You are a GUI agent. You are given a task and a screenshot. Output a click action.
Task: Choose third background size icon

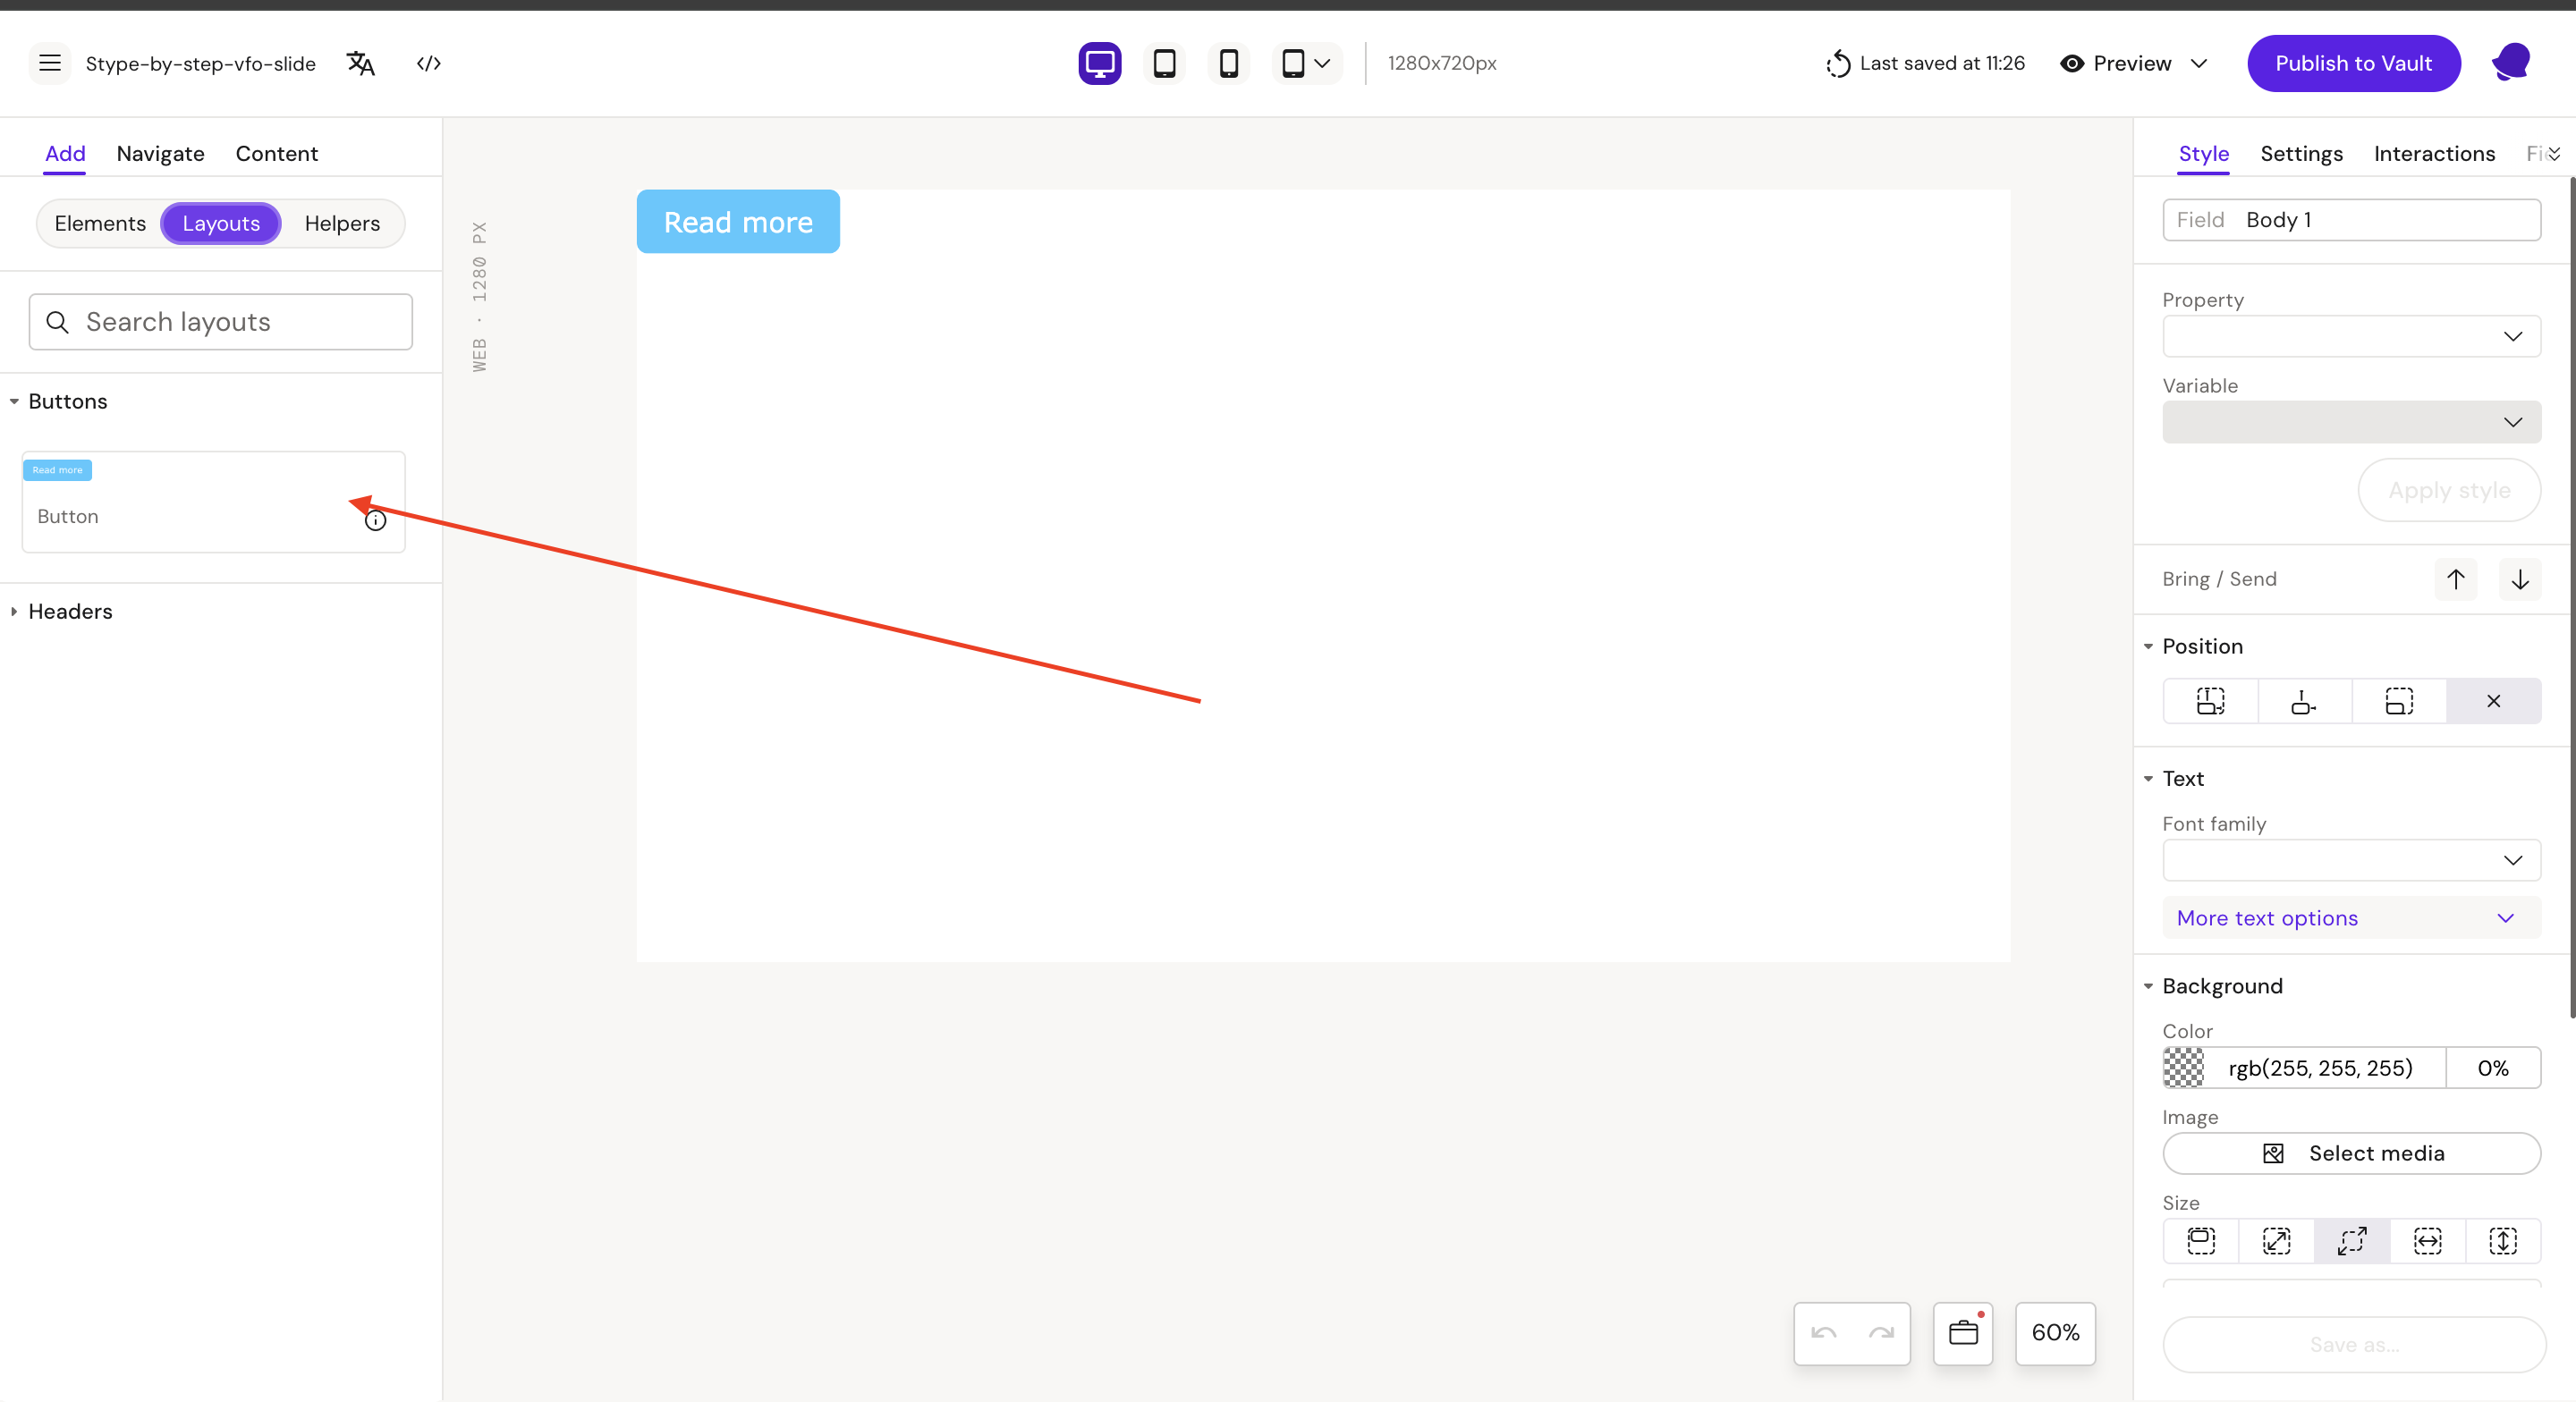point(2352,1242)
